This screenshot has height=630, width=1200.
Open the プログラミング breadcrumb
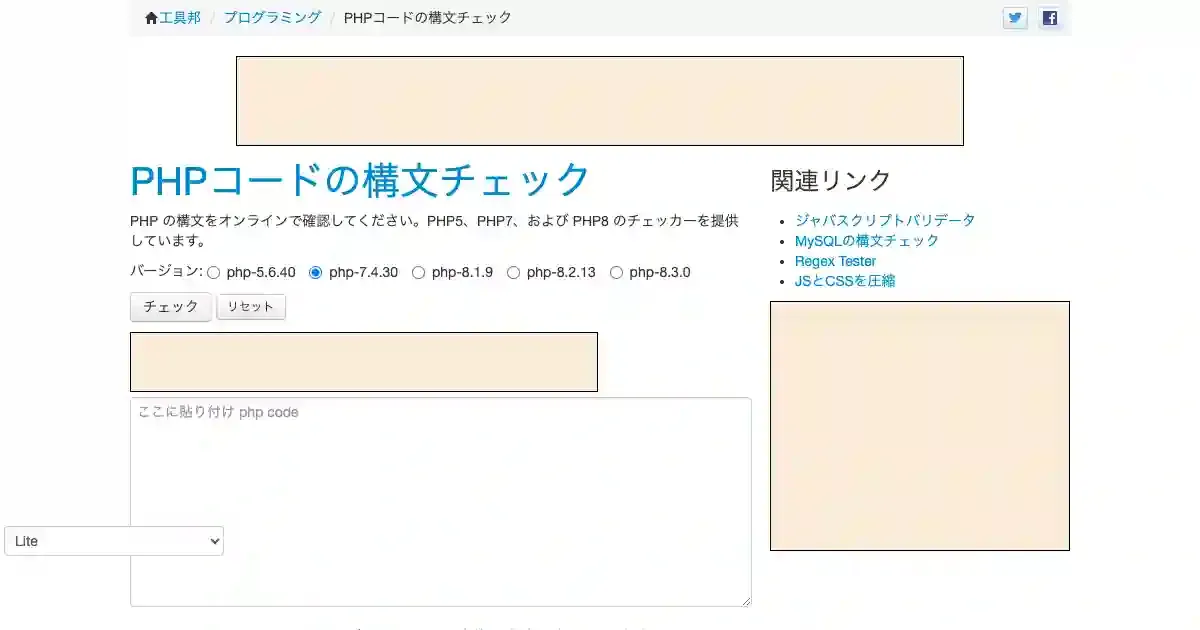pos(272,18)
